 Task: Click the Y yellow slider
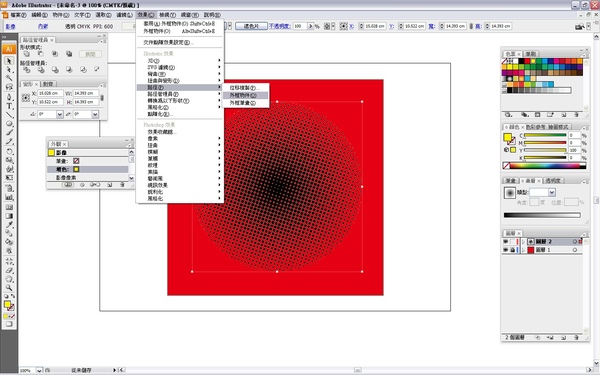(545, 150)
